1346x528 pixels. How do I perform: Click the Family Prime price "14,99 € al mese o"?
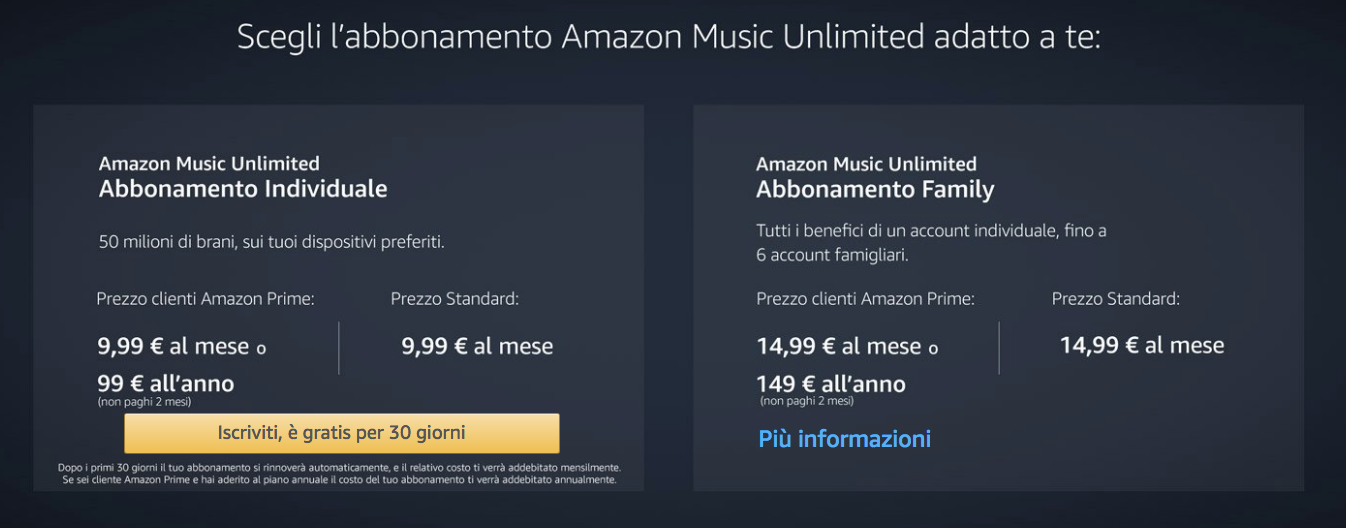[847, 347]
